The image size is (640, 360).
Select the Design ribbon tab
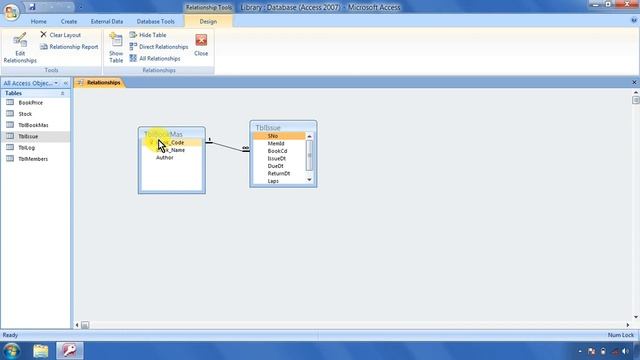(x=208, y=21)
